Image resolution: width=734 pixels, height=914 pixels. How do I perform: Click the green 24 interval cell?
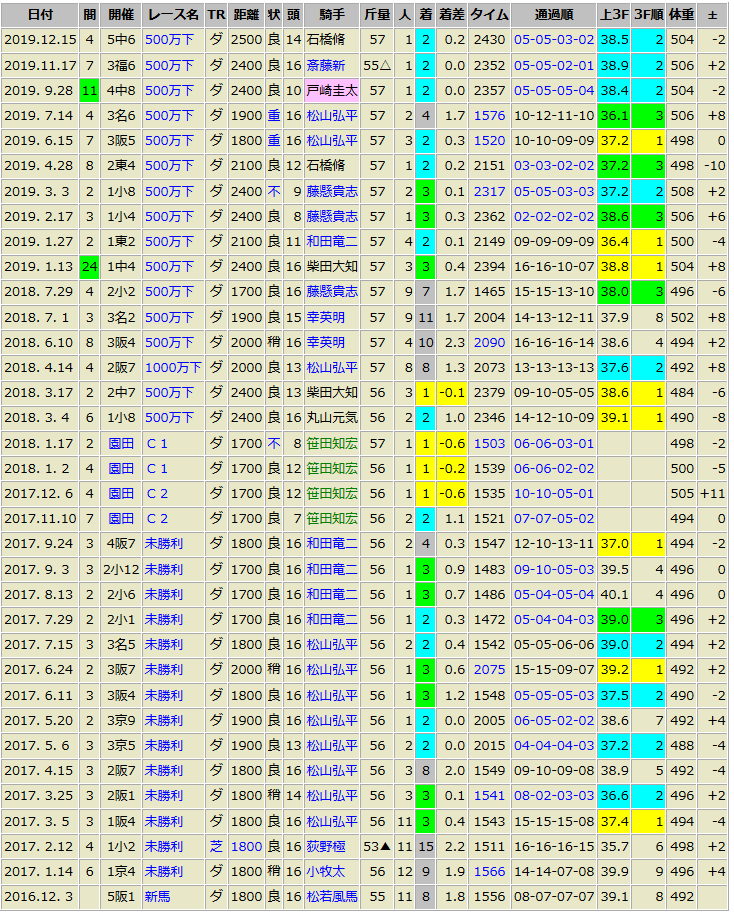(89, 266)
